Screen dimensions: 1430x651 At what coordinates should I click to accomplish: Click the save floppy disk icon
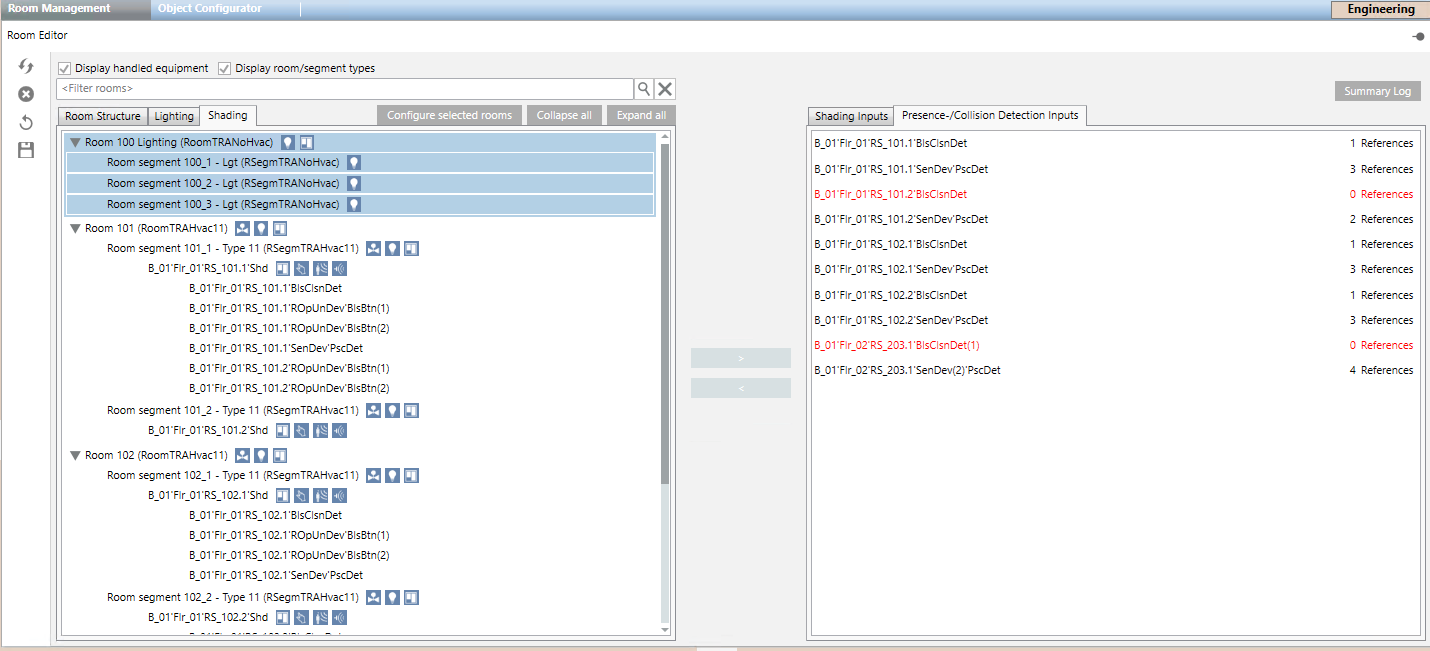(26, 150)
